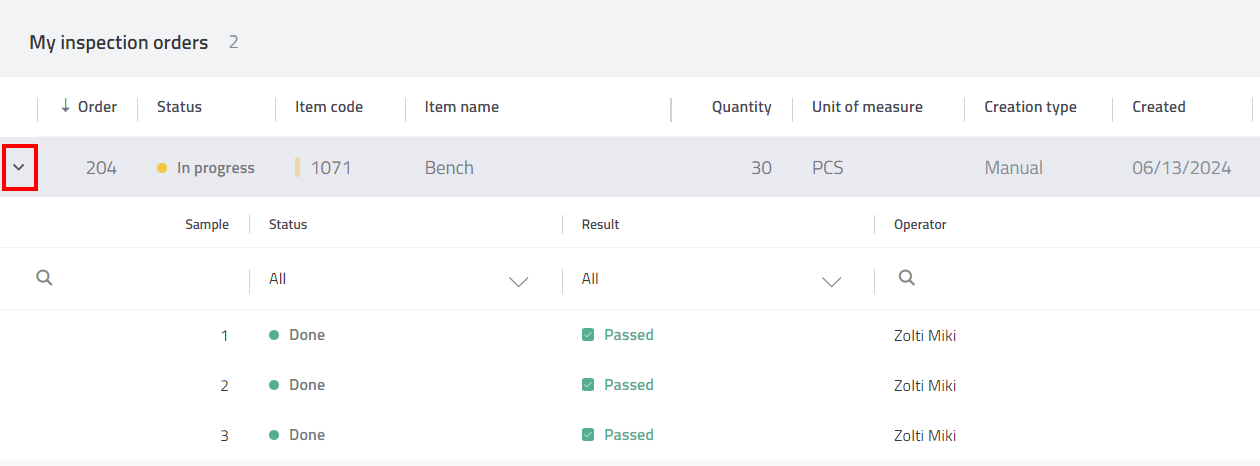Collapse order 204 row chevron
The image size is (1260, 466).
pos(19,168)
